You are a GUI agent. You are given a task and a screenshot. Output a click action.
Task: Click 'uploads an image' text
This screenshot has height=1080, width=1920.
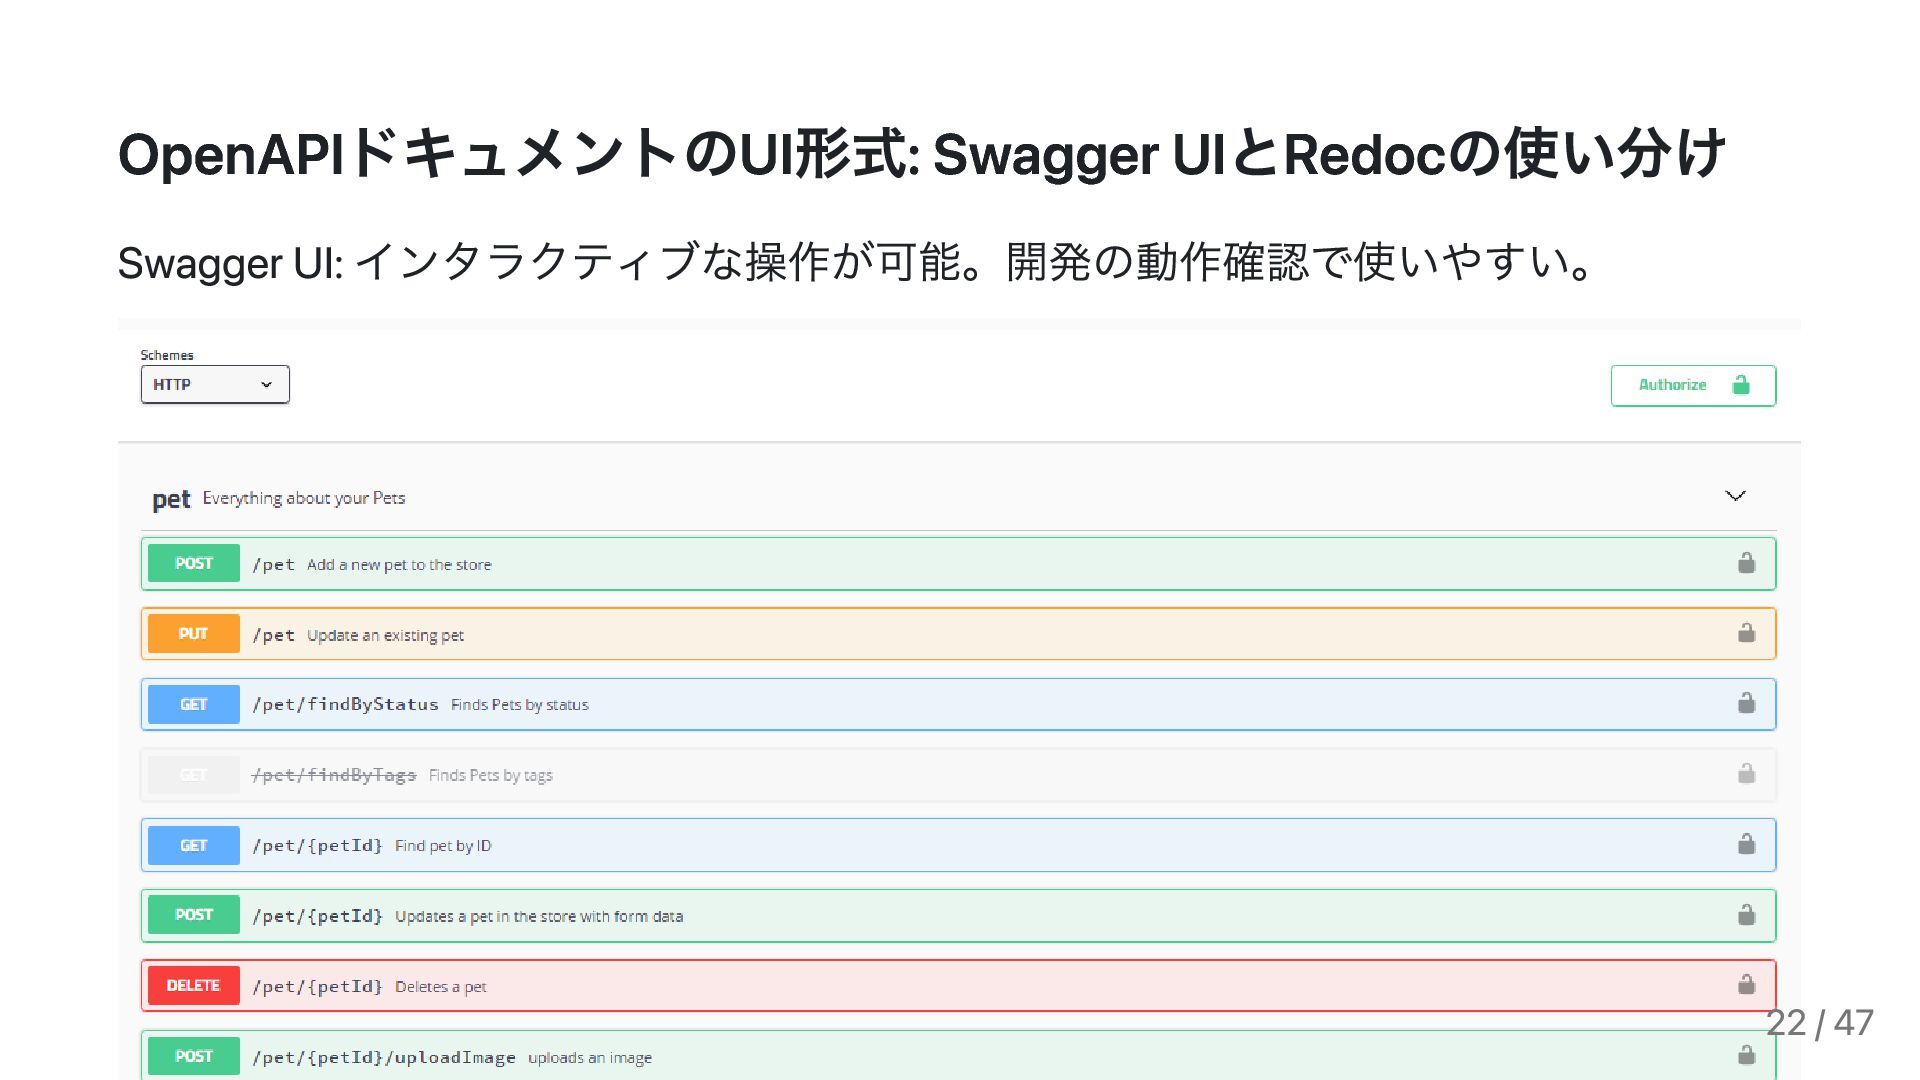(x=590, y=1058)
